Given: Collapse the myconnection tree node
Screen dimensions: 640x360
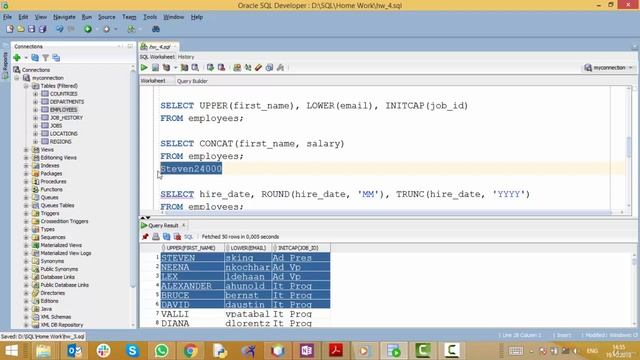Looking at the screenshot, I should tap(17, 78).
